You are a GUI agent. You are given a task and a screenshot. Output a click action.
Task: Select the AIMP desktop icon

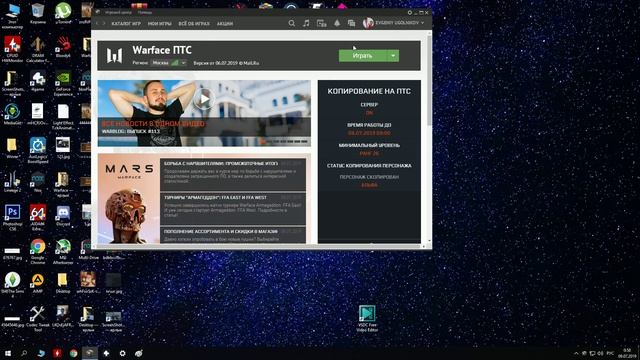point(38,283)
